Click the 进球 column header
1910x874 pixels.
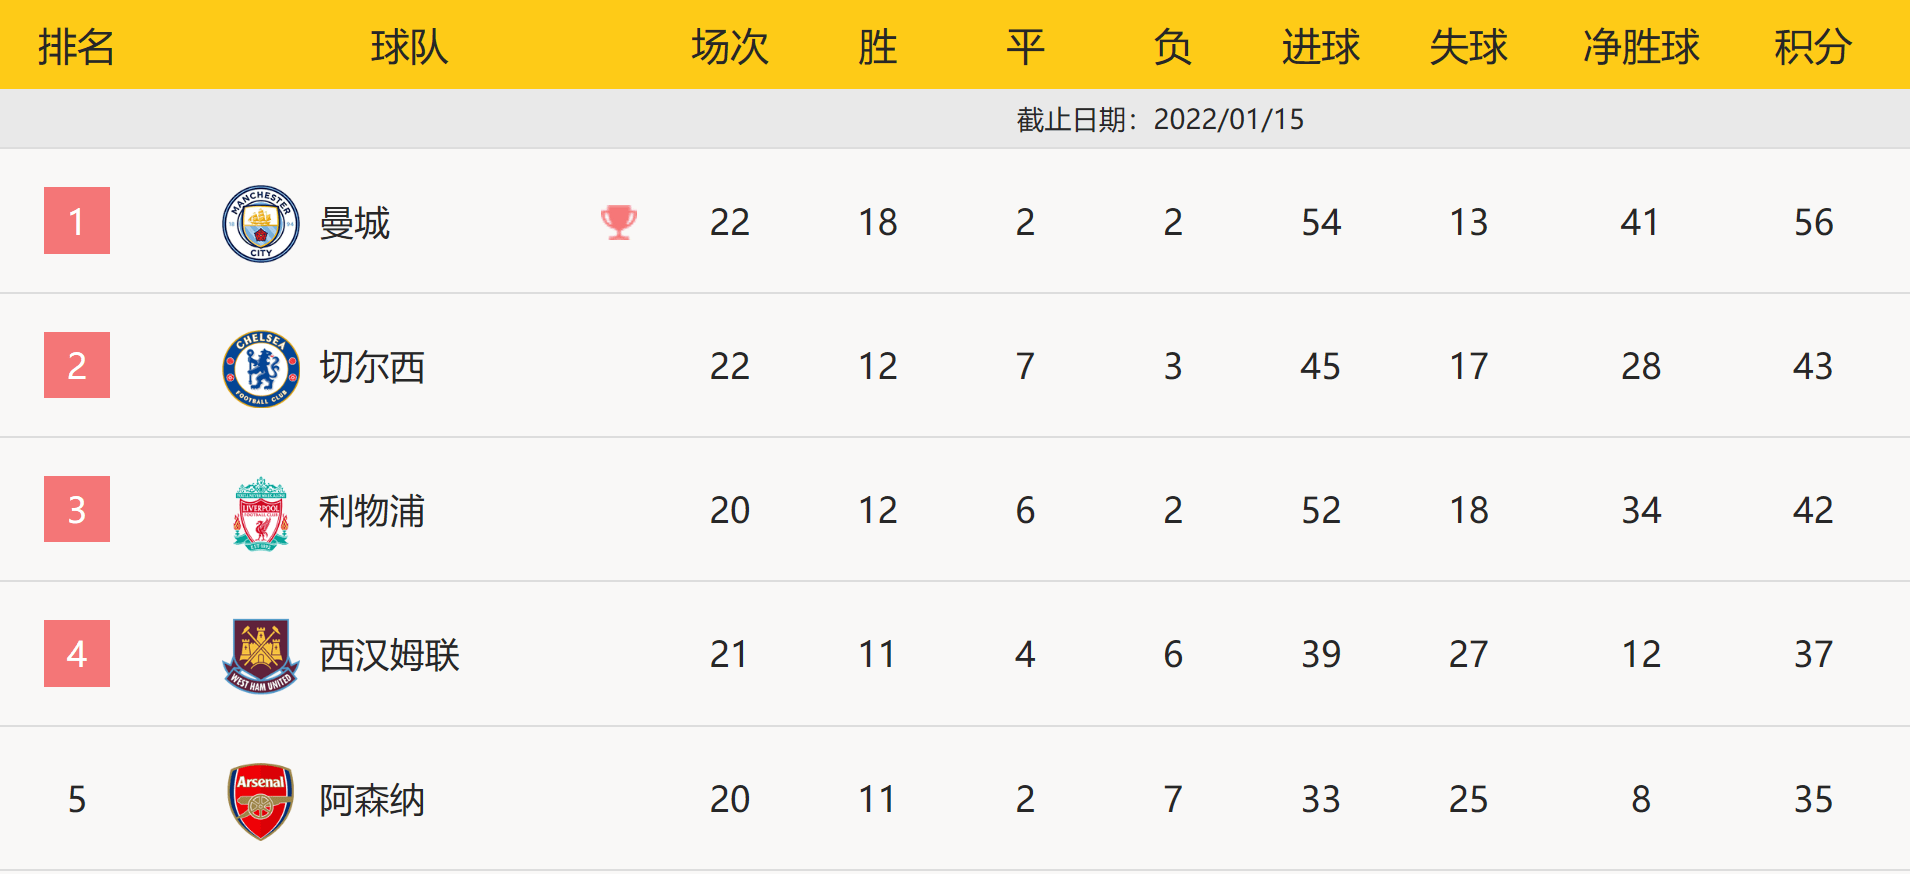(1320, 47)
